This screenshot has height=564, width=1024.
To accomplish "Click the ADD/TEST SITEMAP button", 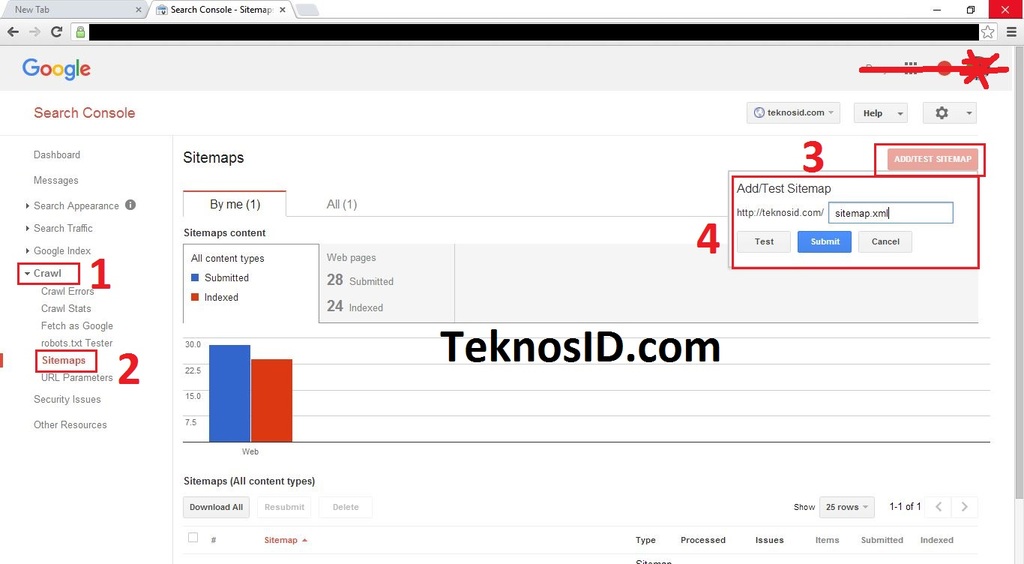I will click(x=933, y=159).
